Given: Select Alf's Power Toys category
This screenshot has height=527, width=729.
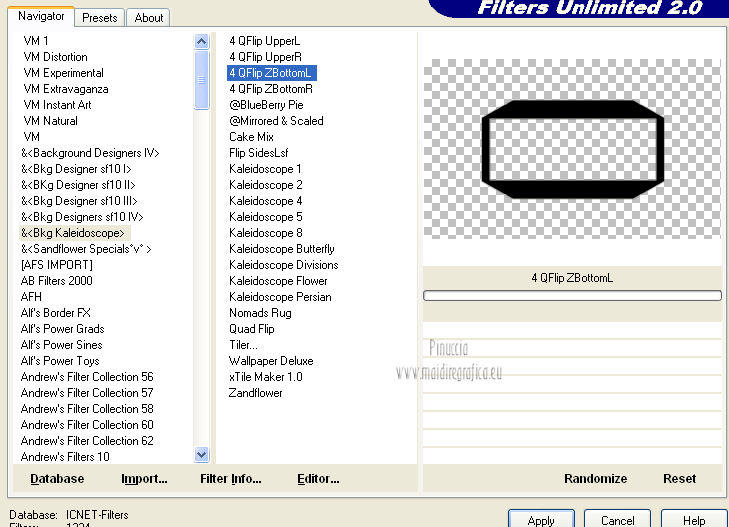Looking at the screenshot, I should coord(60,361).
